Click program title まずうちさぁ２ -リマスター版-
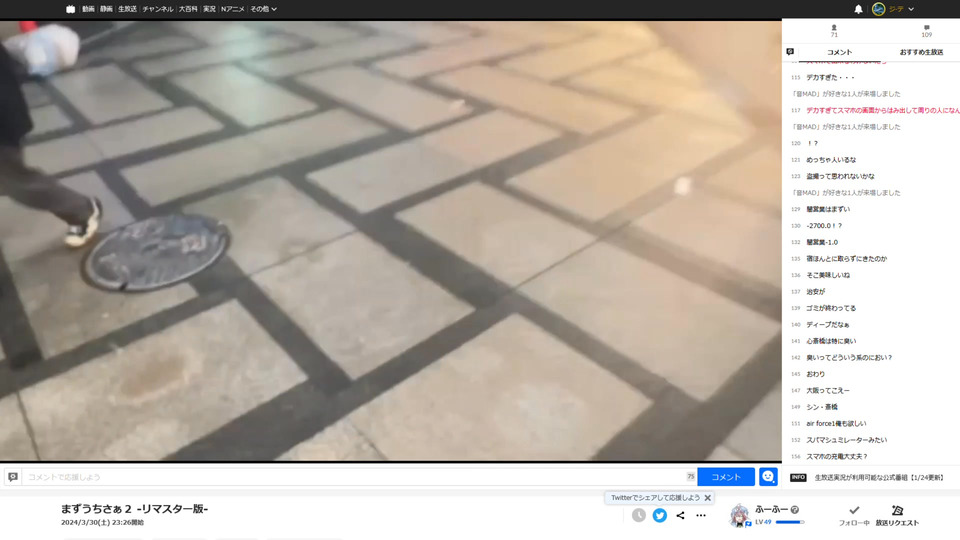 135,509
